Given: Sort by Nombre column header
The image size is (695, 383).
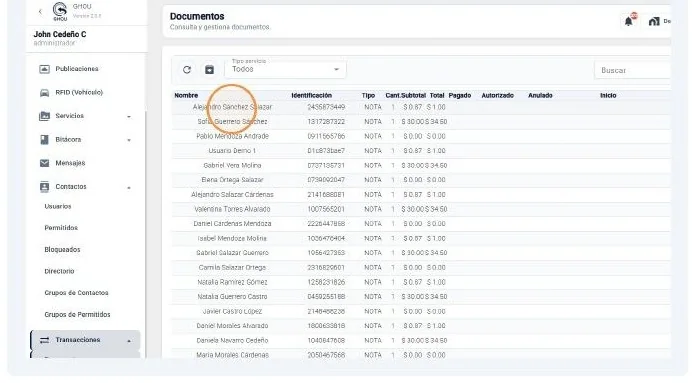Looking at the screenshot, I should pos(186,95).
